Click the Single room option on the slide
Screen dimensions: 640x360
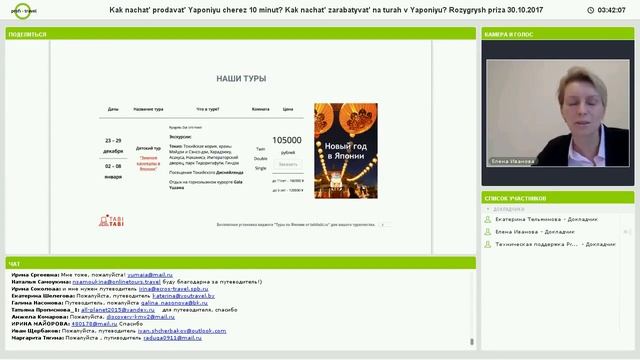(260, 168)
